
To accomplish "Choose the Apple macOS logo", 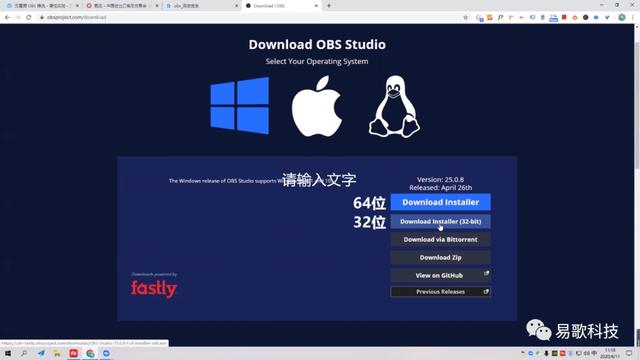I will point(317,106).
